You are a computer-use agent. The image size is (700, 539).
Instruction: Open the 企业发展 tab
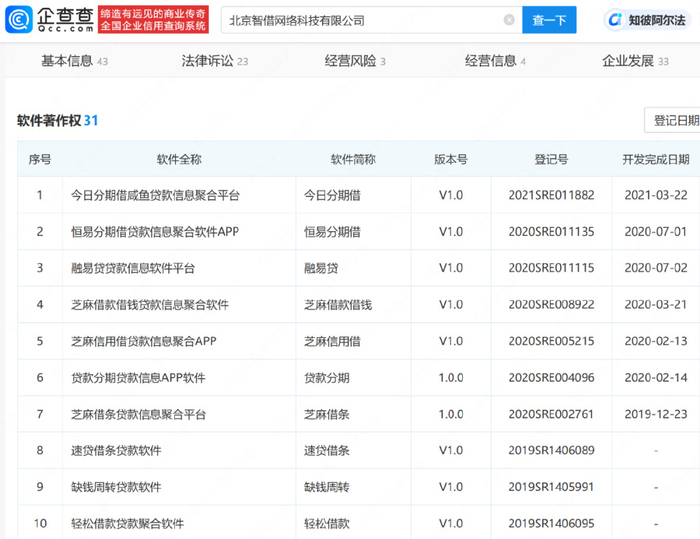tap(635, 60)
